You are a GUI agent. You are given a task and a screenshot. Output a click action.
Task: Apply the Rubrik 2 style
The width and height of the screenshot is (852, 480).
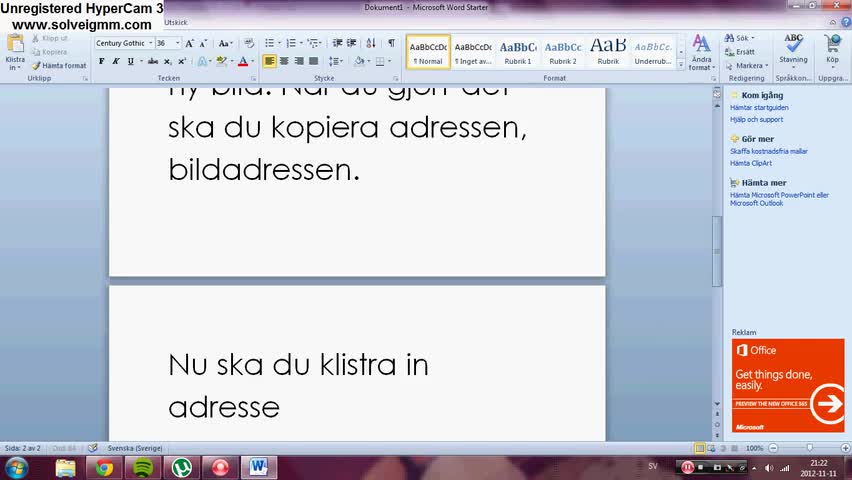click(563, 52)
